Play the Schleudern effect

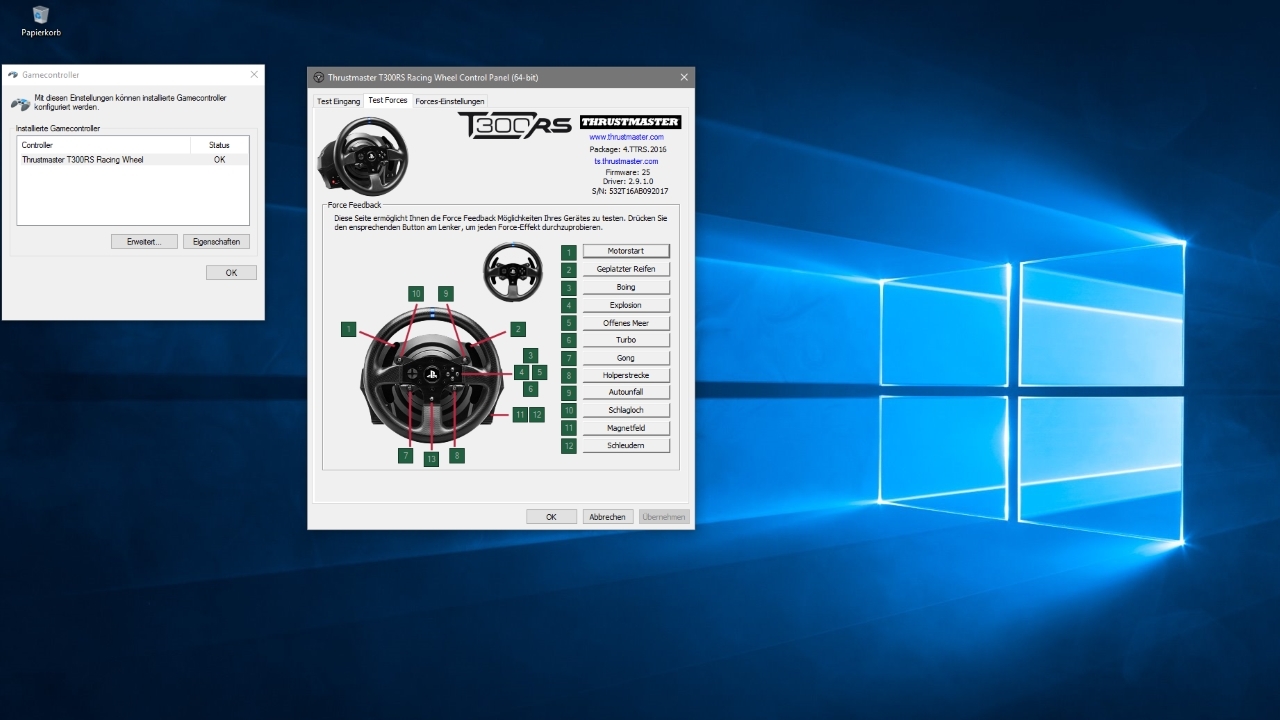pos(626,445)
